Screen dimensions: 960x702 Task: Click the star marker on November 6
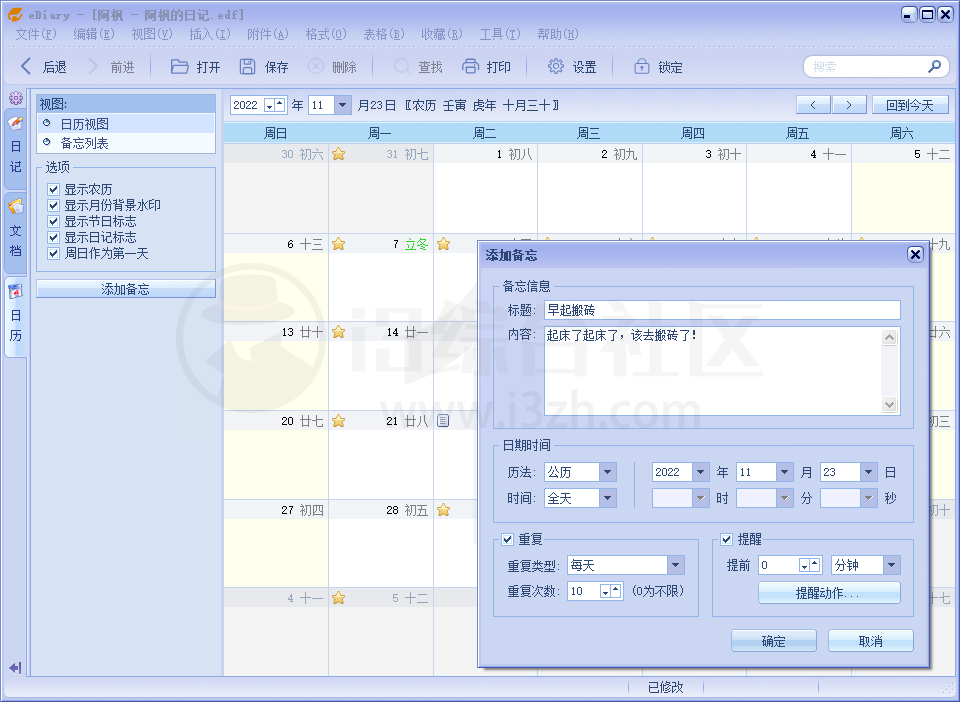339,244
